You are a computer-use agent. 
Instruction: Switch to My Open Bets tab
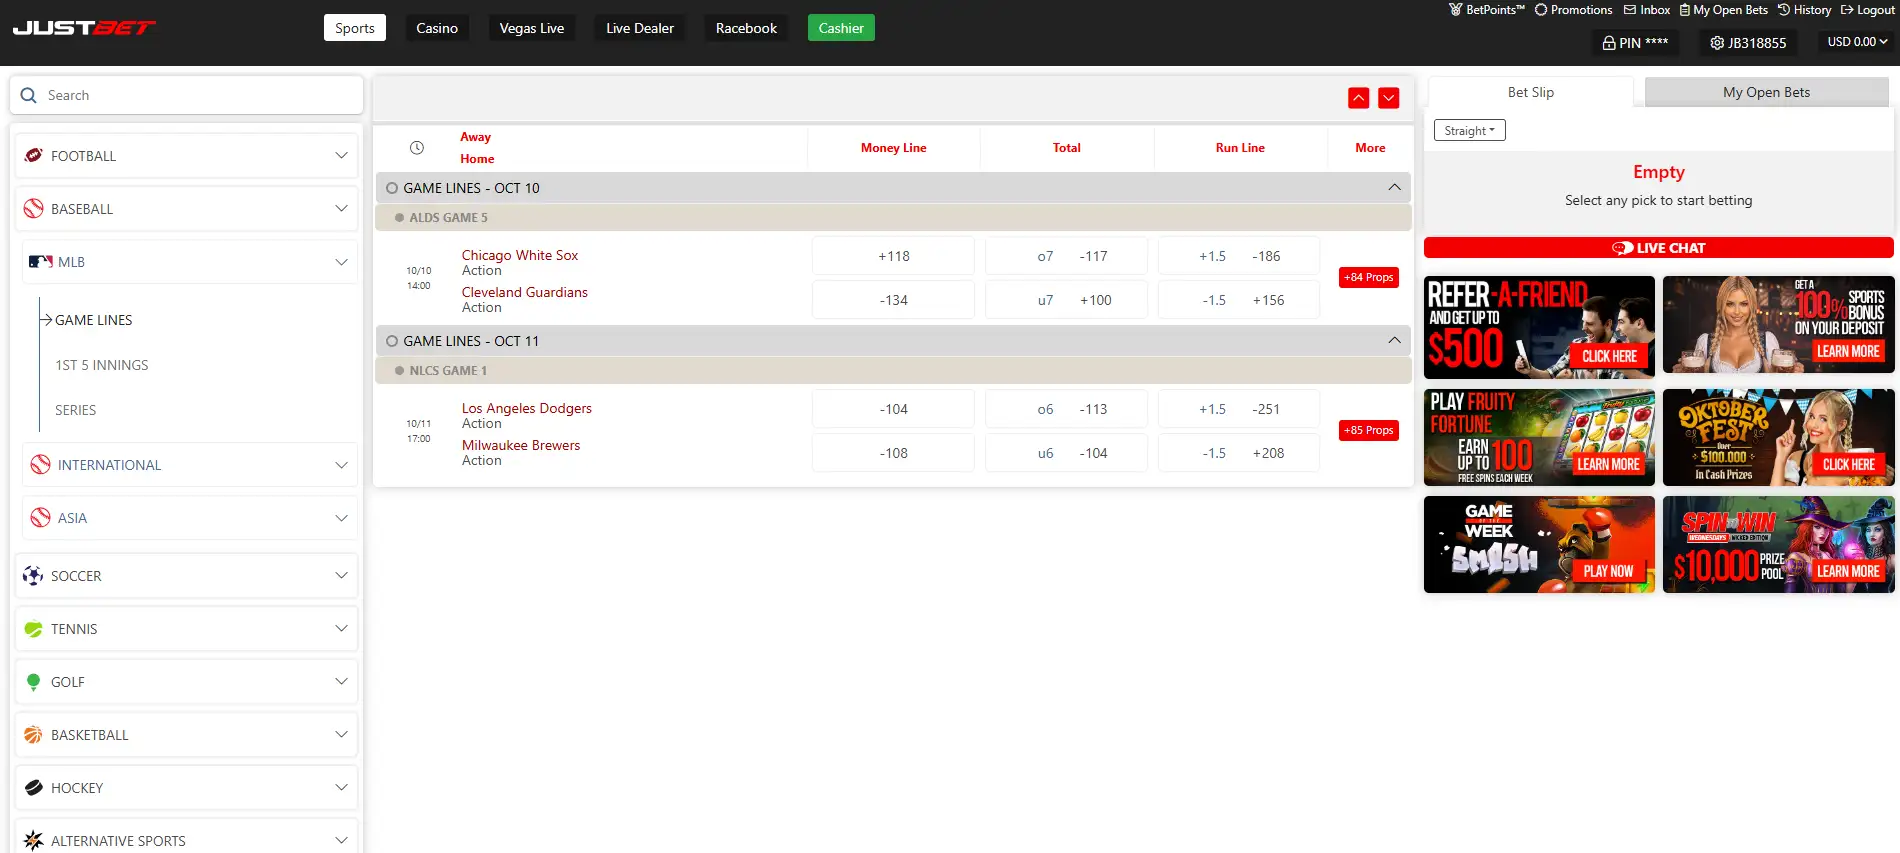pyautogui.click(x=1766, y=92)
